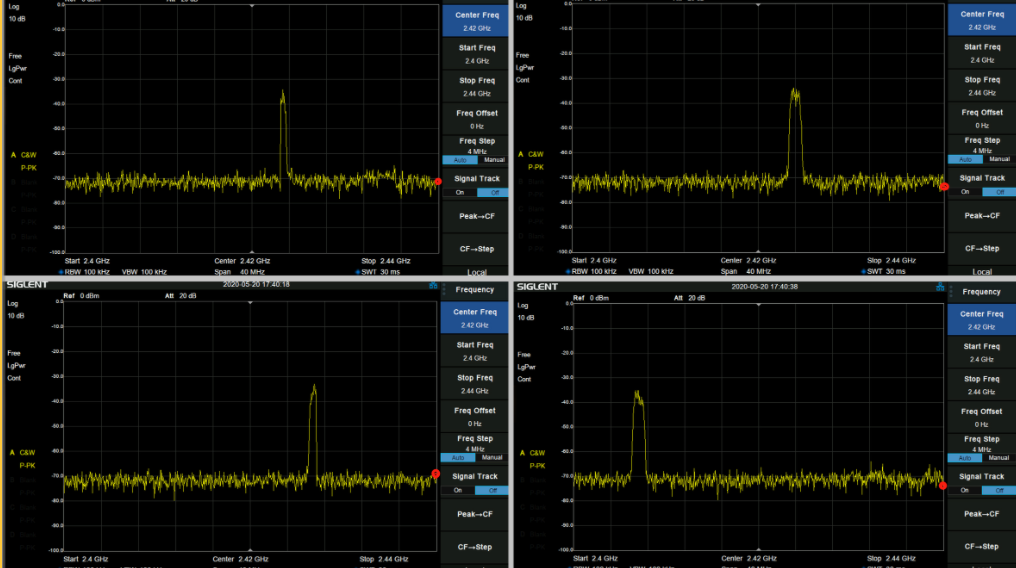Select Center Freq in top-right analyzer

982,20
